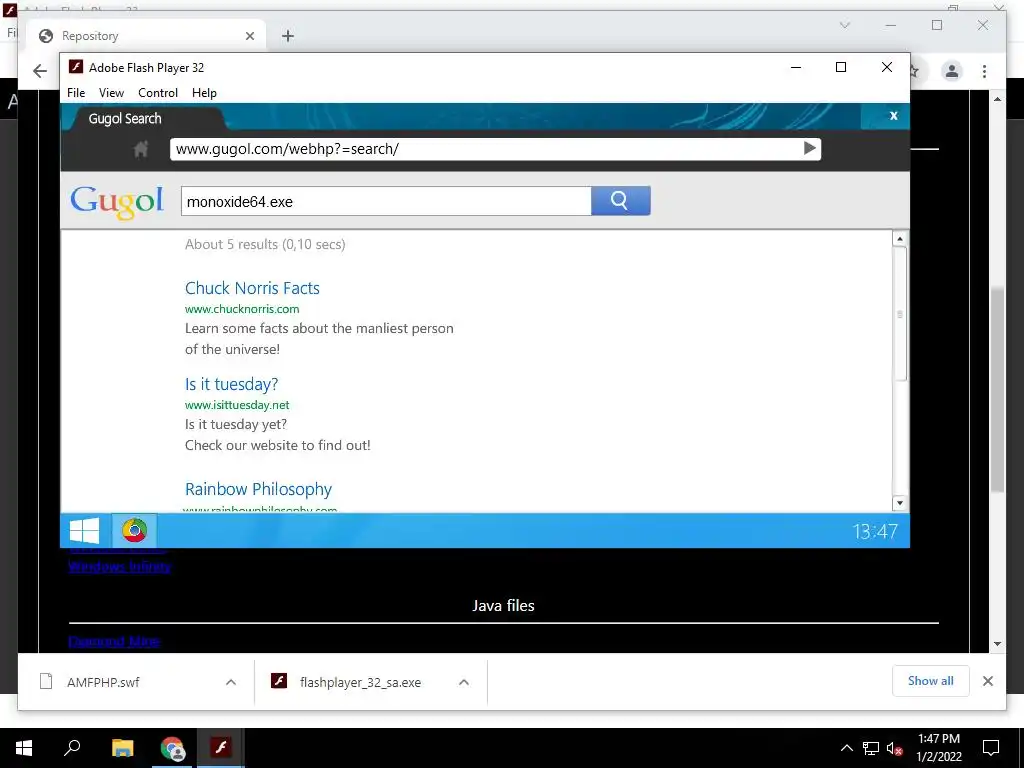Click the Gugol logo
1024x768 pixels.
coord(117,201)
